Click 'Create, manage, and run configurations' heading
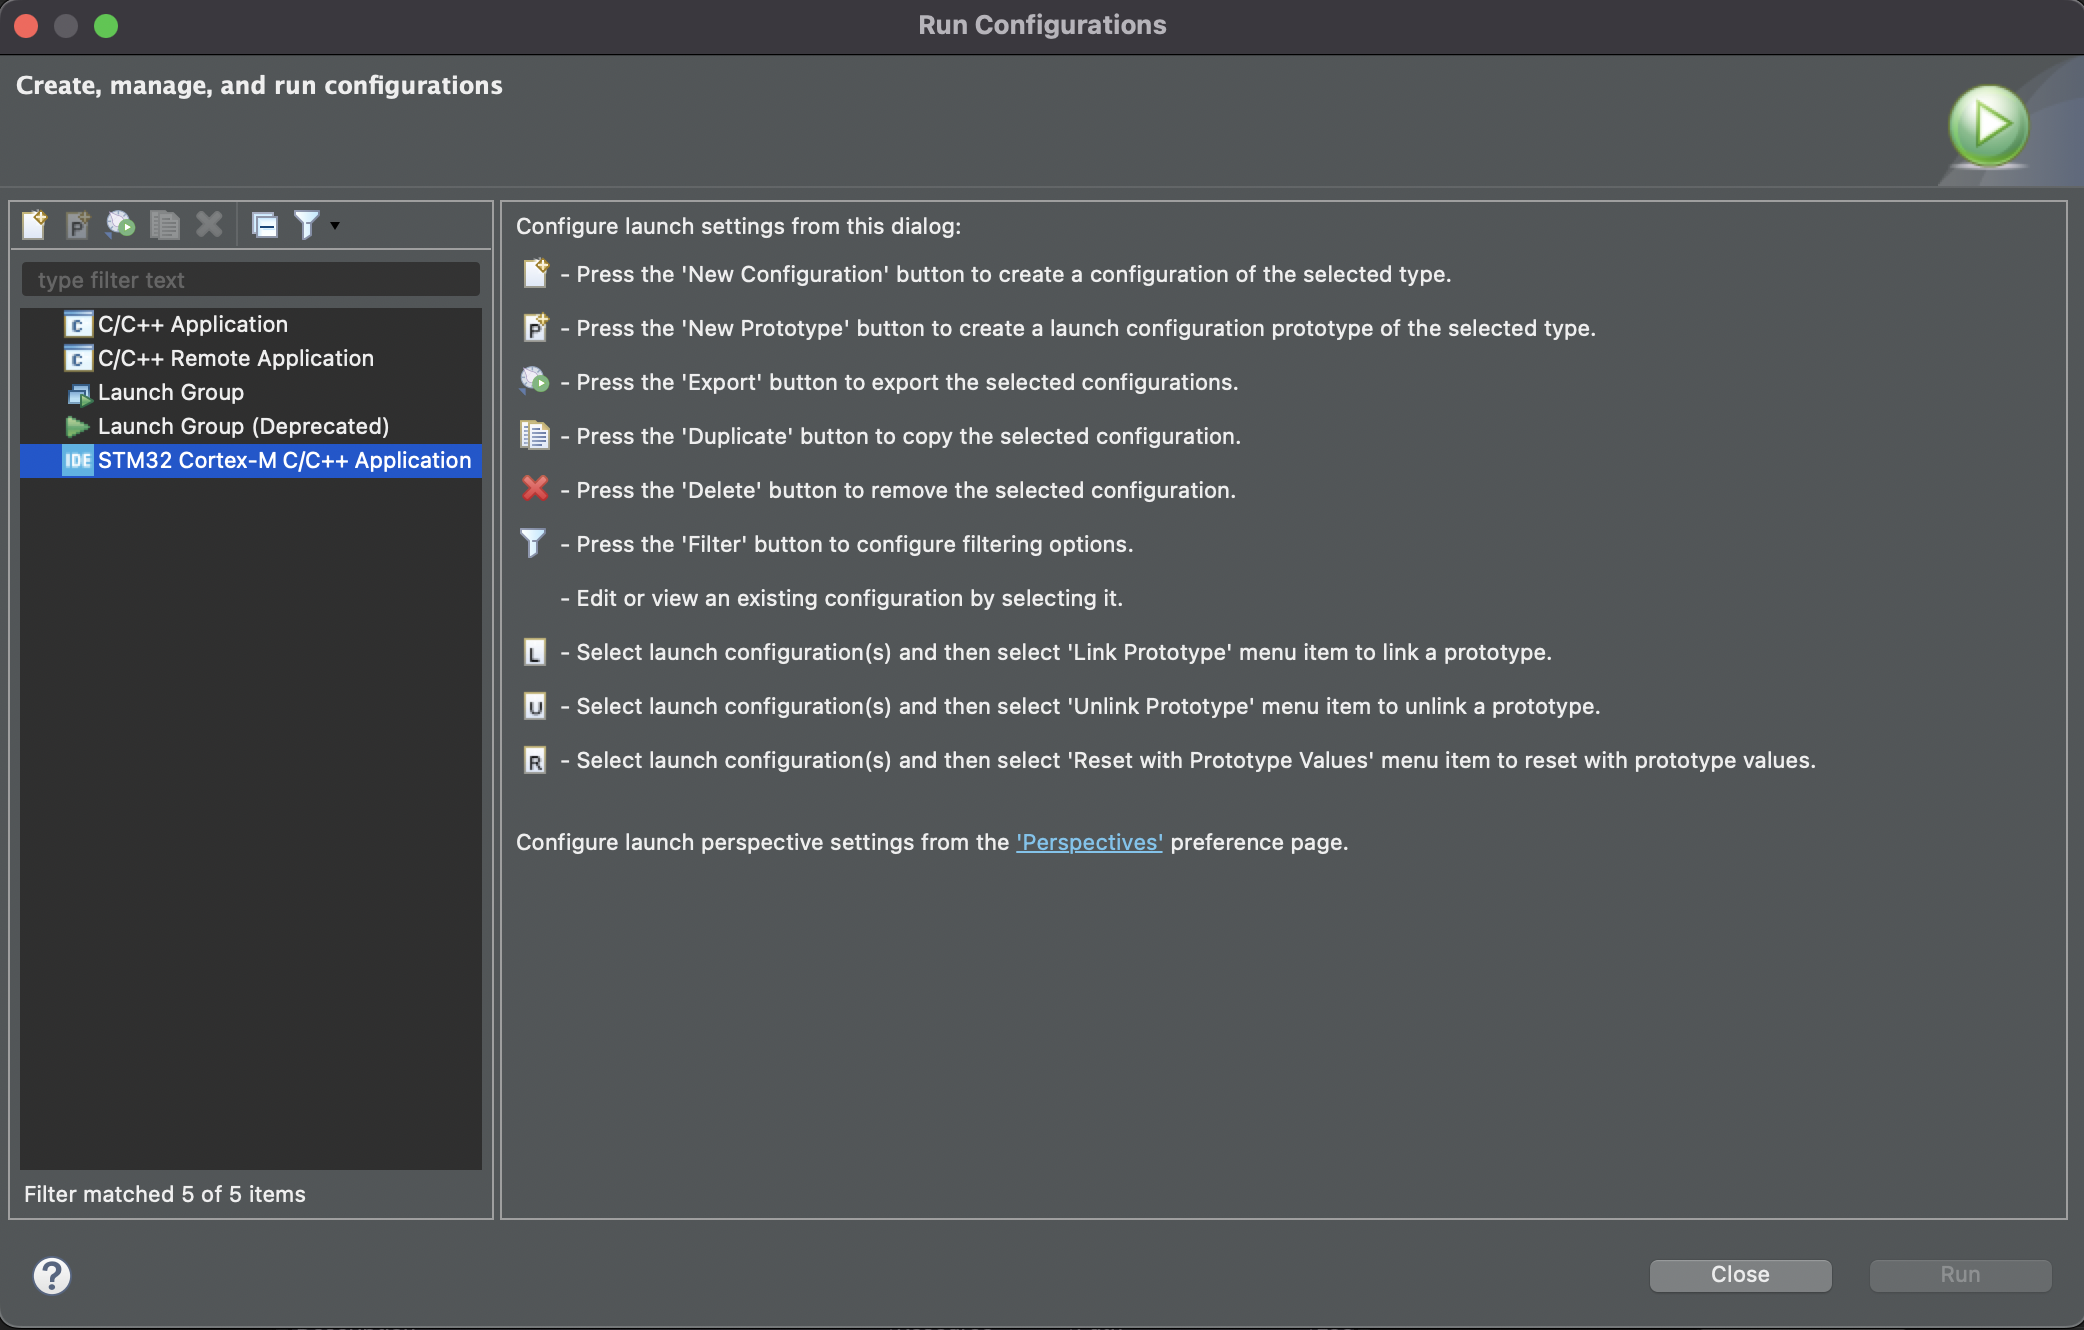The height and width of the screenshot is (1330, 2084). pos(259,86)
